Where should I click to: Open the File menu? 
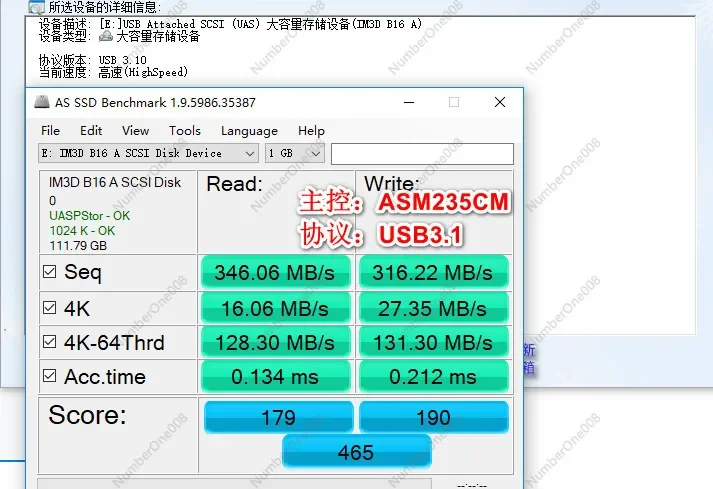[x=50, y=131]
